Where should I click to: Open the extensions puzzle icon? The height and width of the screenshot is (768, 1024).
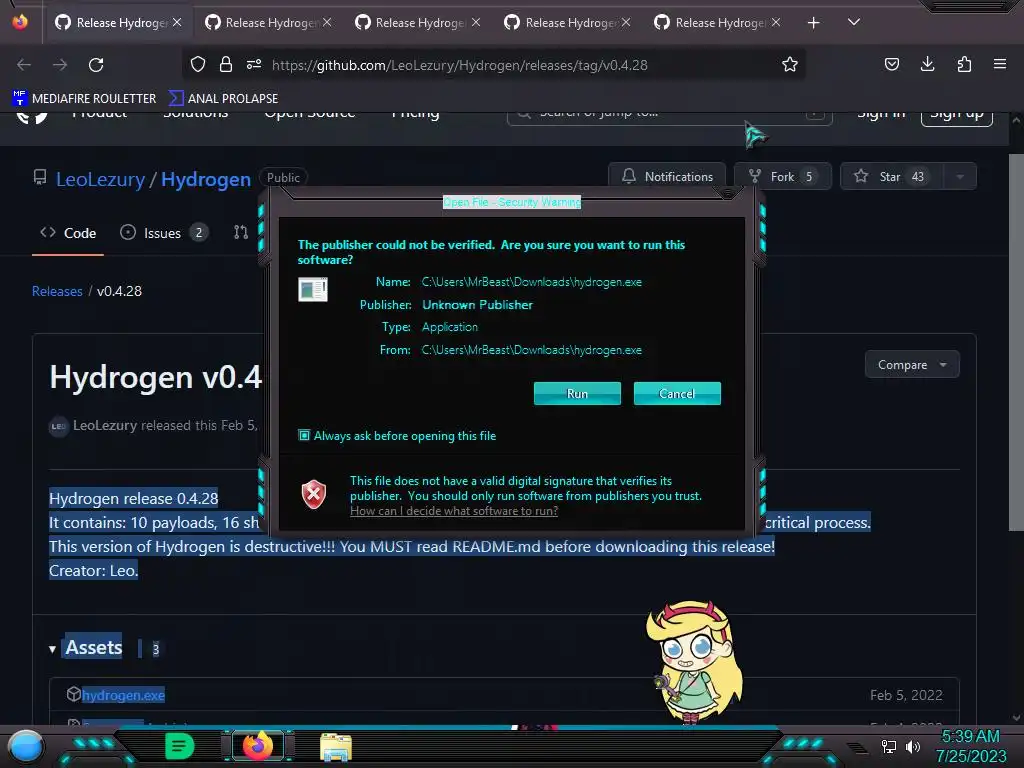(964, 64)
